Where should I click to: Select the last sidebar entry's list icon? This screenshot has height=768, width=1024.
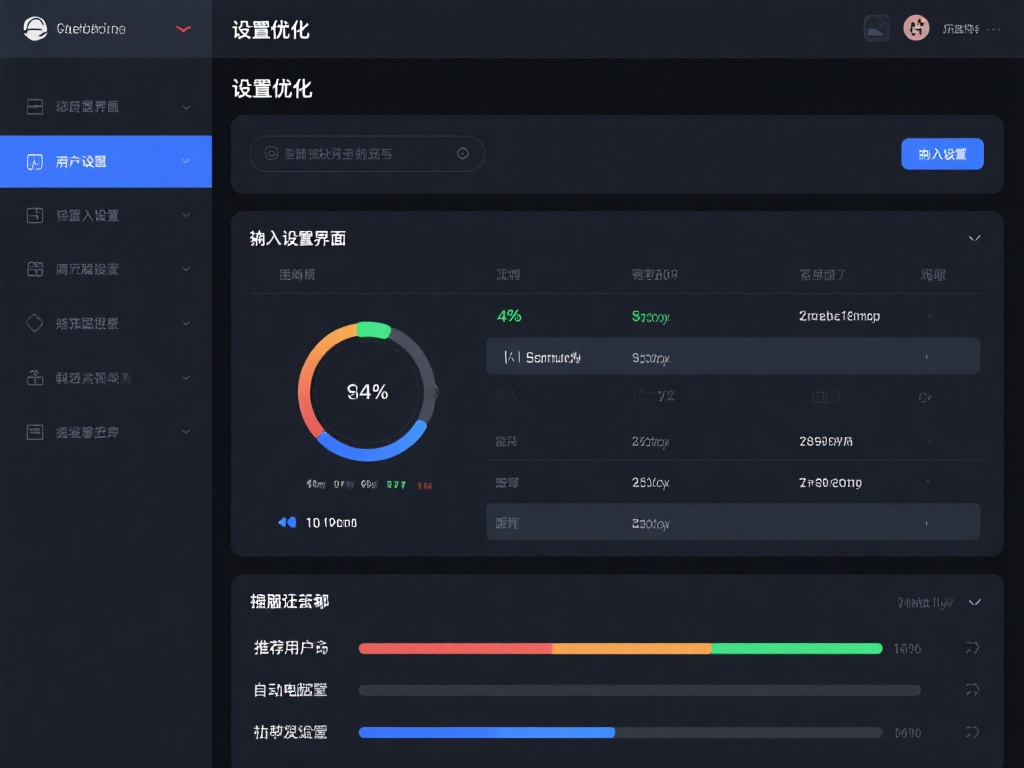(35, 432)
